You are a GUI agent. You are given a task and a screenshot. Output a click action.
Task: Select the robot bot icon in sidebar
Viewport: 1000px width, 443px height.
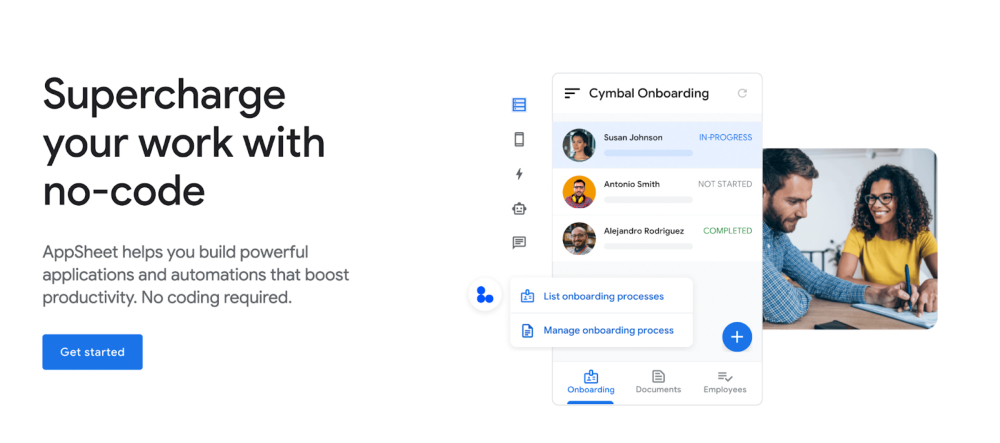(x=519, y=208)
